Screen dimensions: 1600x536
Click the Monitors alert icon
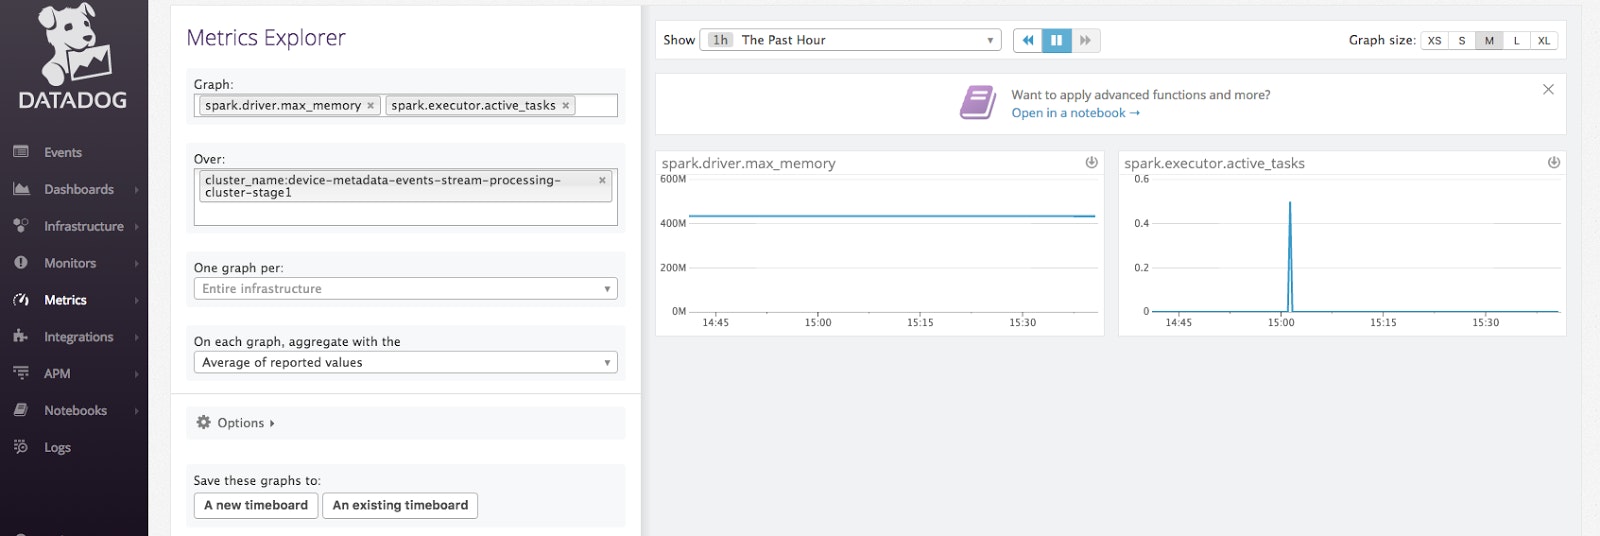pyautogui.click(x=21, y=263)
